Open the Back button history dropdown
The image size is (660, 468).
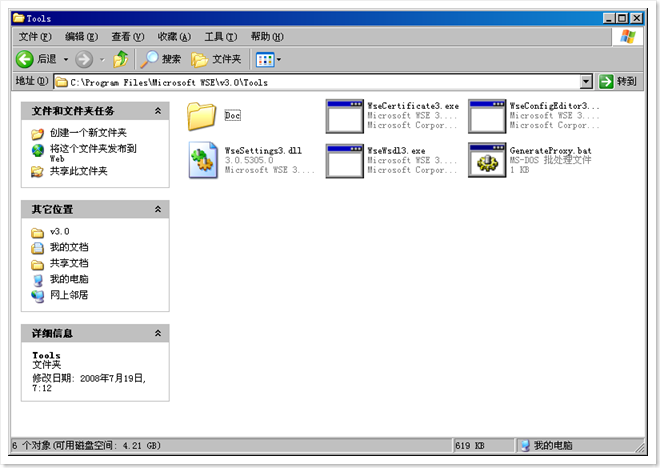pos(66,60)
